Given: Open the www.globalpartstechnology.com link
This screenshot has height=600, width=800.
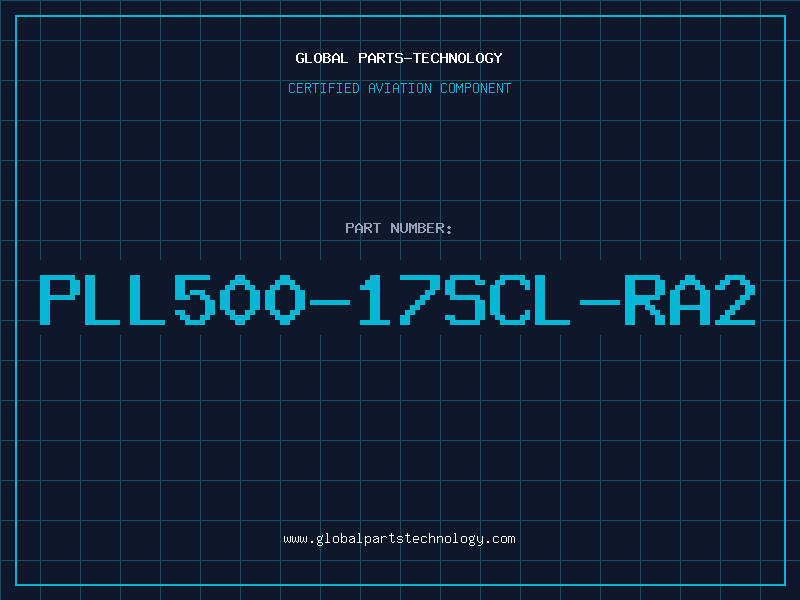Looking at the screenshot, I should 399,539.
